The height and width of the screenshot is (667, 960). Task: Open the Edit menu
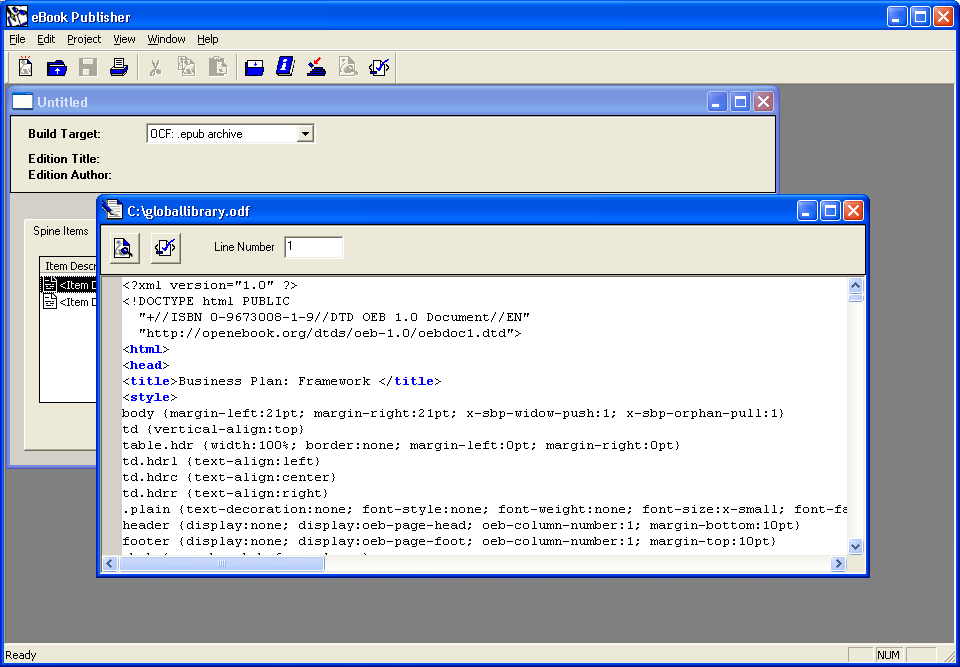(46, 39)
